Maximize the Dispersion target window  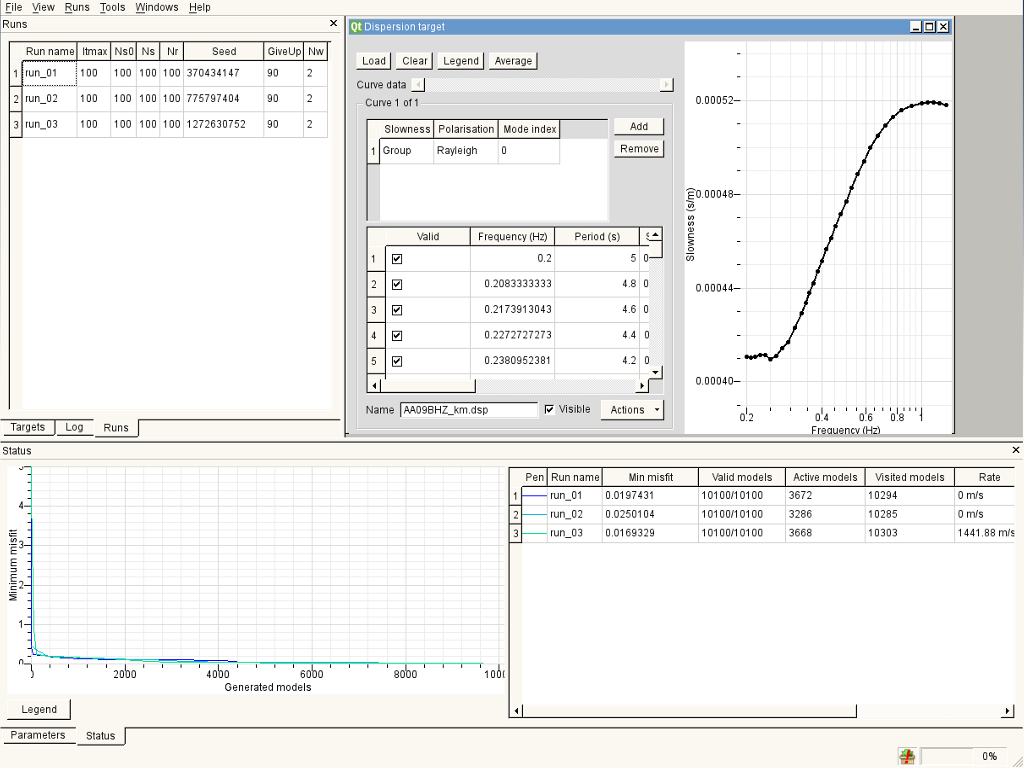(929, 27)
